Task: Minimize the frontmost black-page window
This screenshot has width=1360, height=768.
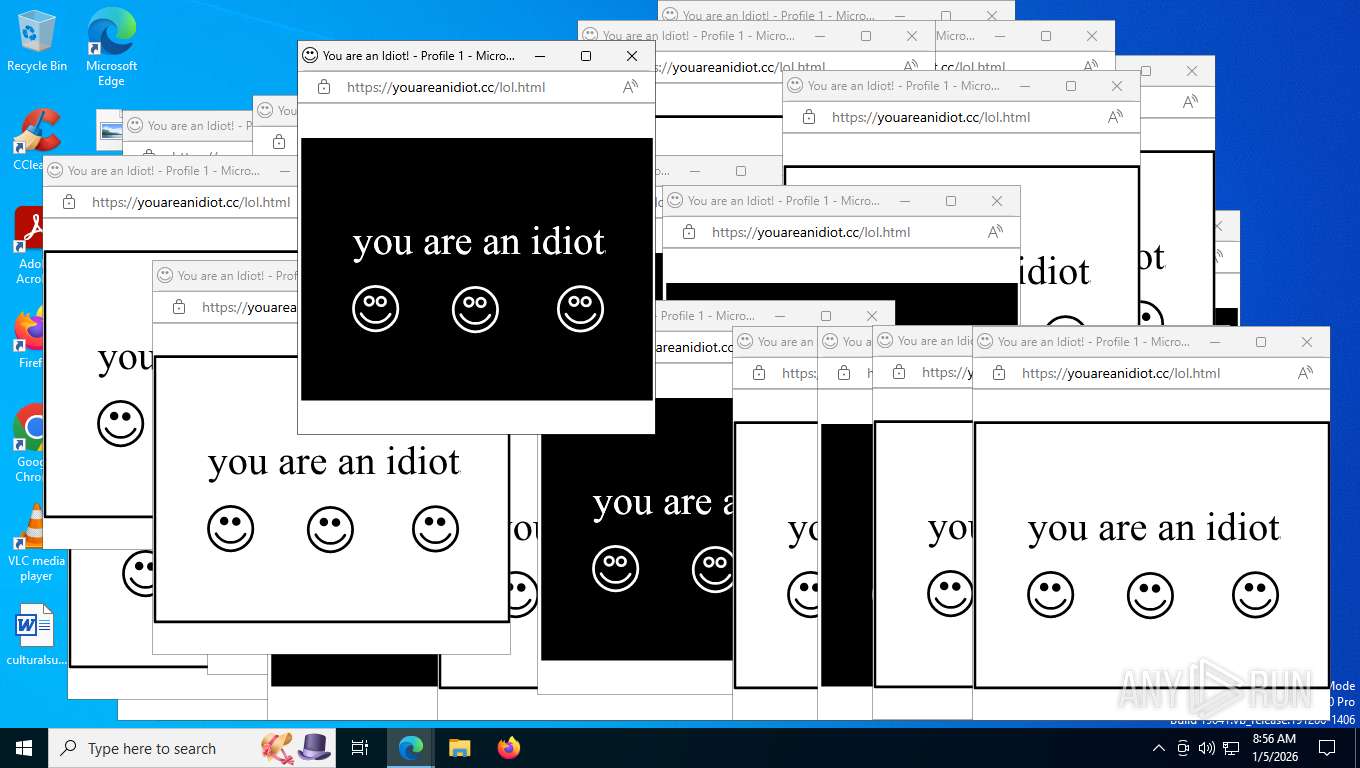Action: click(x=540, y=56)
